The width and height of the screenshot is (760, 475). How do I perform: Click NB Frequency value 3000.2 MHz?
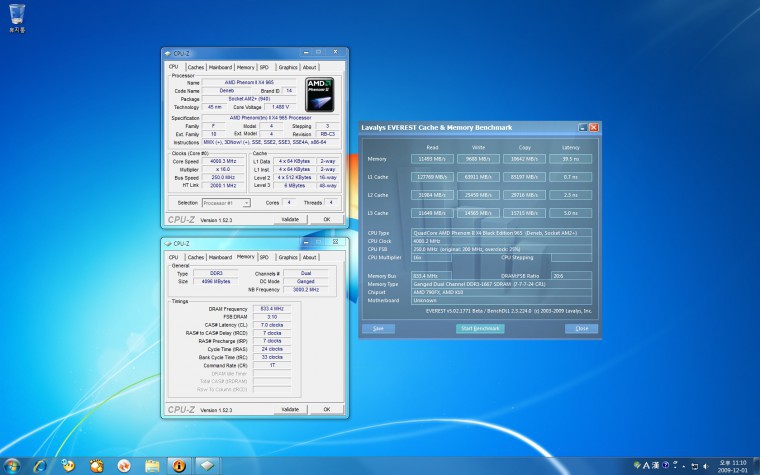pyautogui.click(x=306, y=289)
